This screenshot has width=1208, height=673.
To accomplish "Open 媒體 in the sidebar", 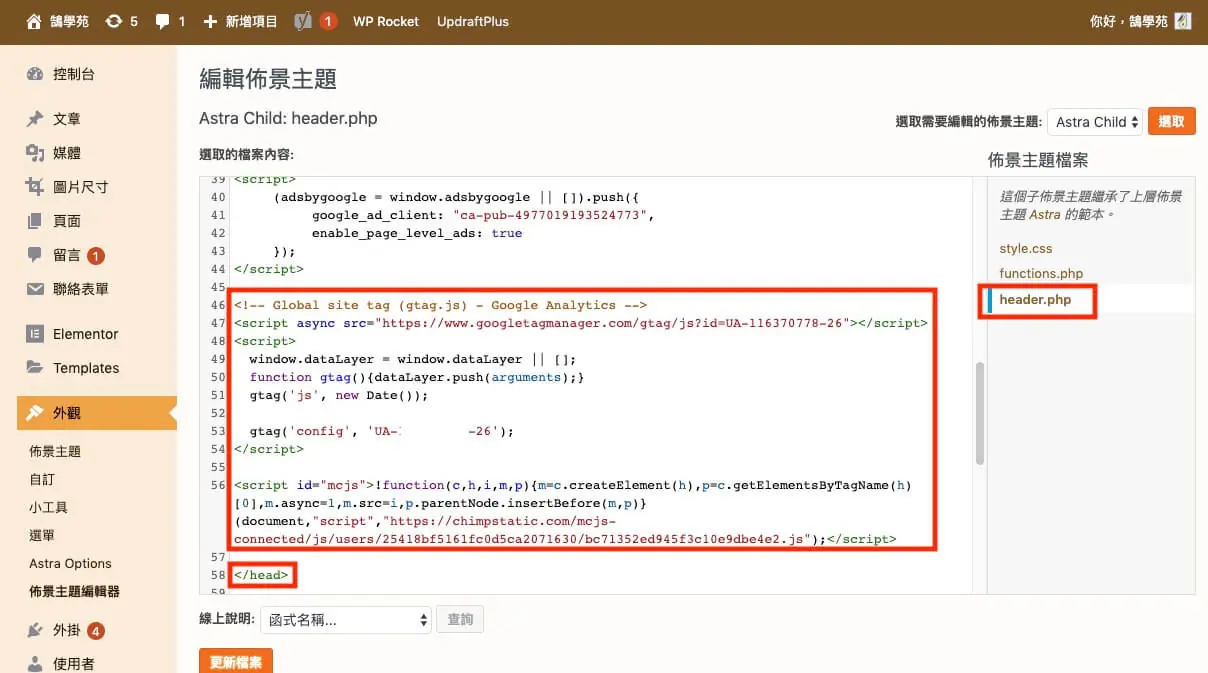I will coord(67,153).
